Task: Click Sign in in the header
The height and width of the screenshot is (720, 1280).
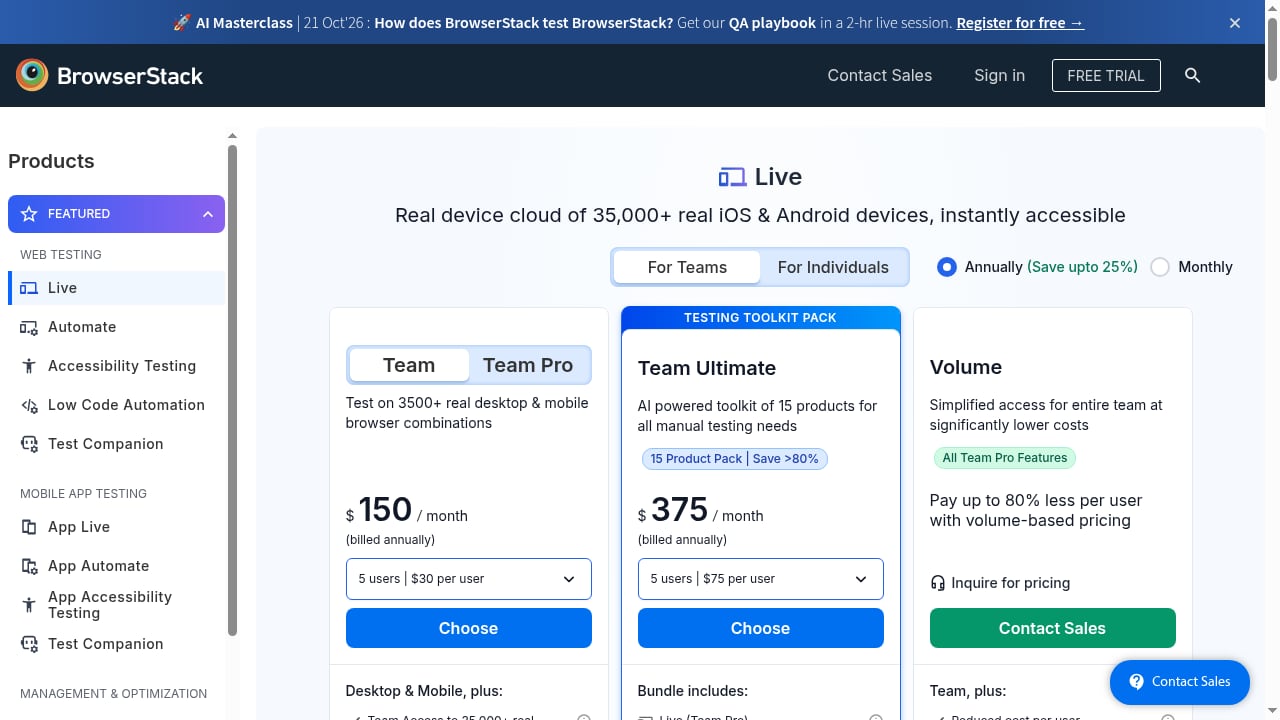Action: (1000, 75)
